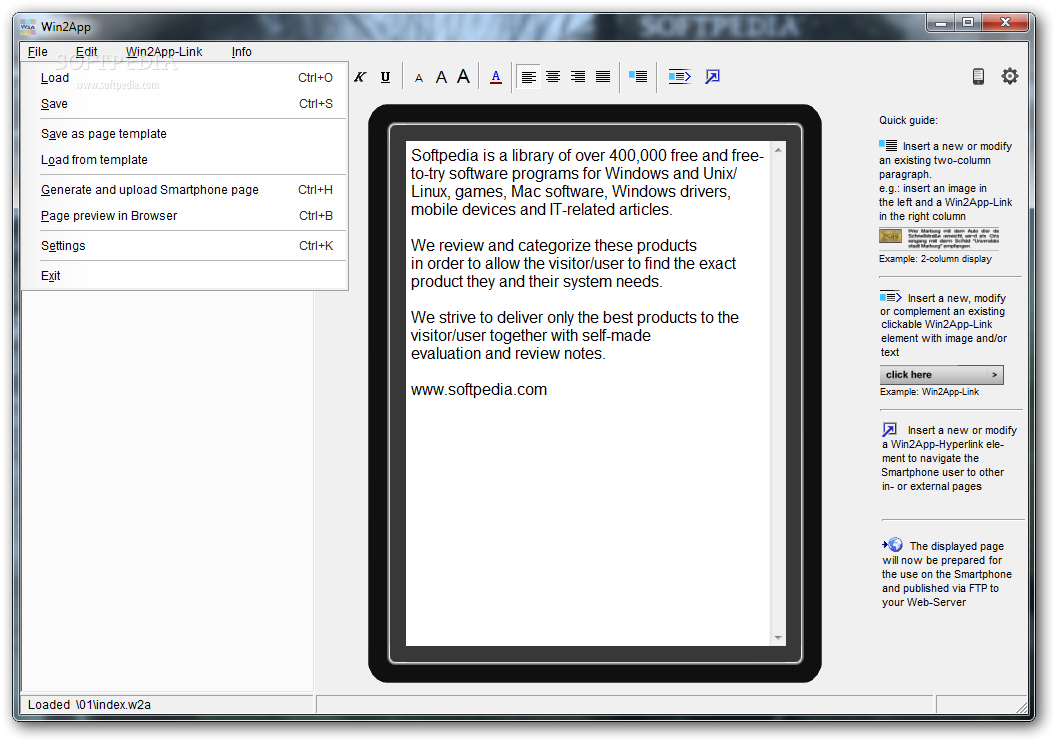1056x742 pixels.
Task: Open the Info menu
Action: coord(242,52)
